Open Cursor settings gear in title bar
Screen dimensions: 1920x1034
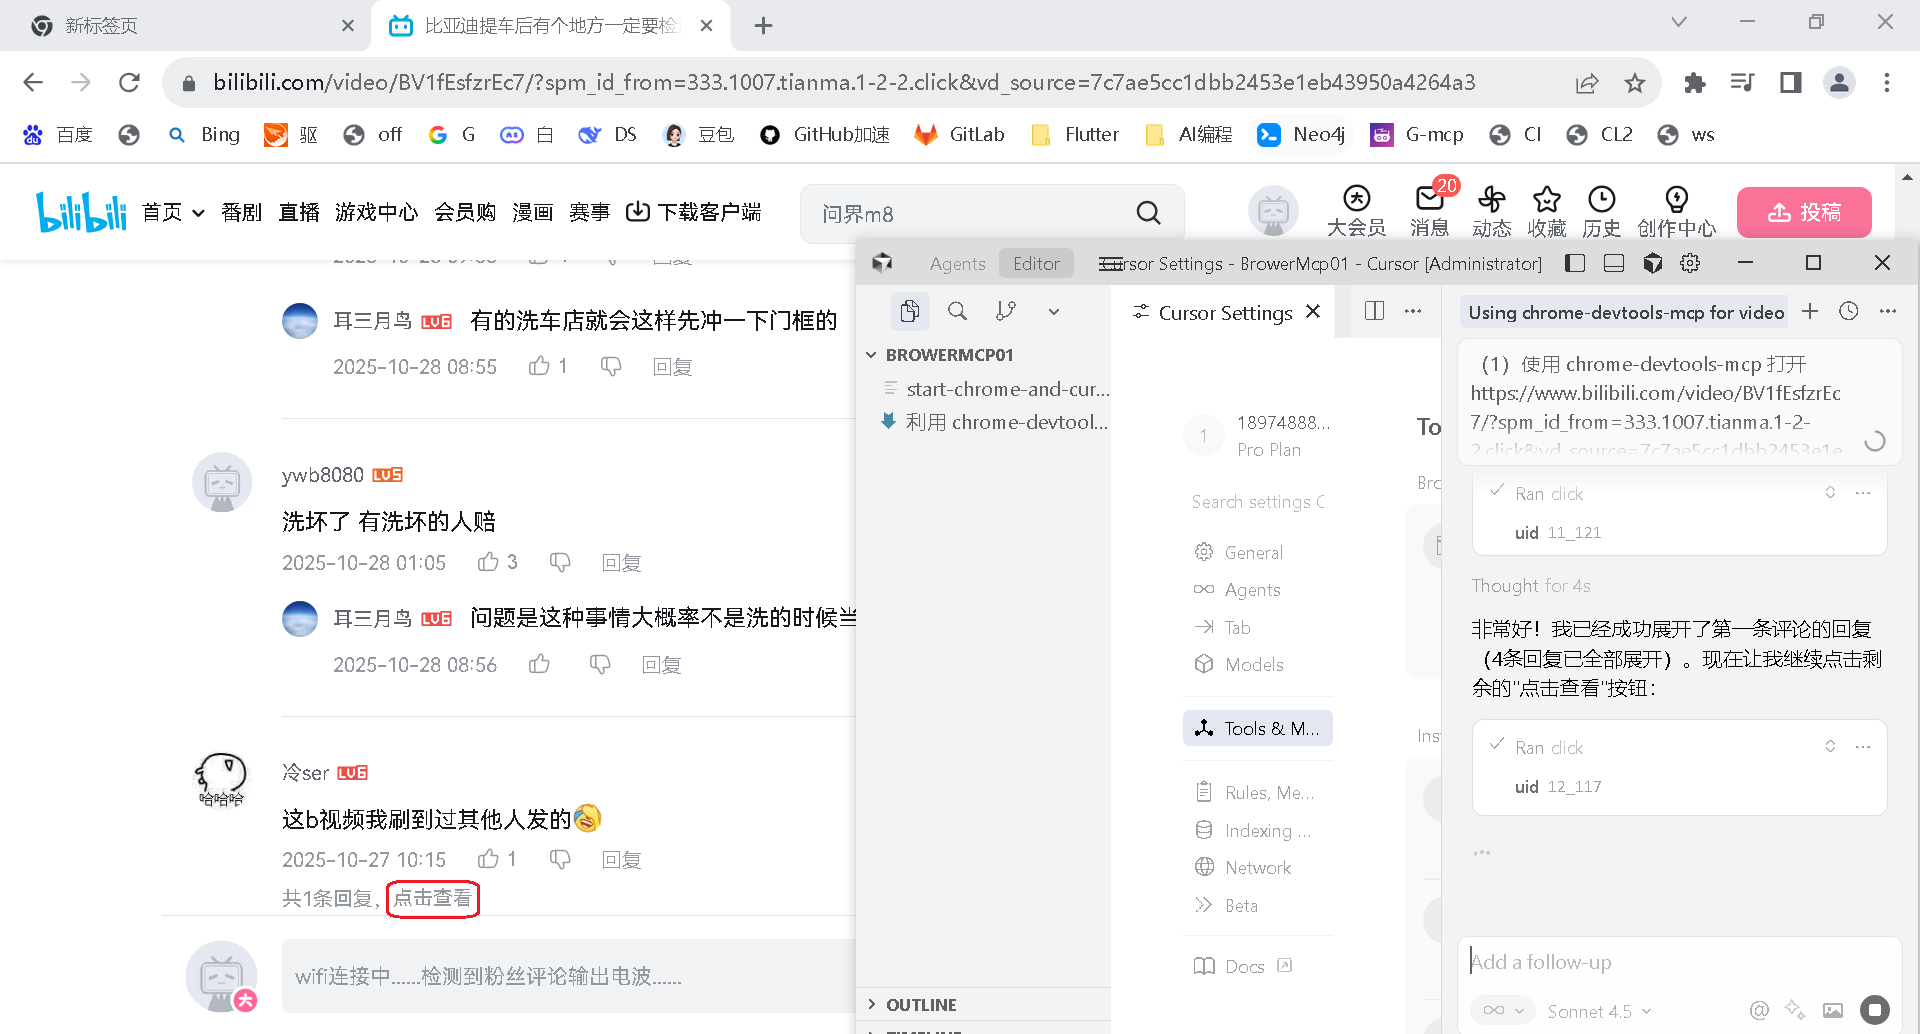1690,263
